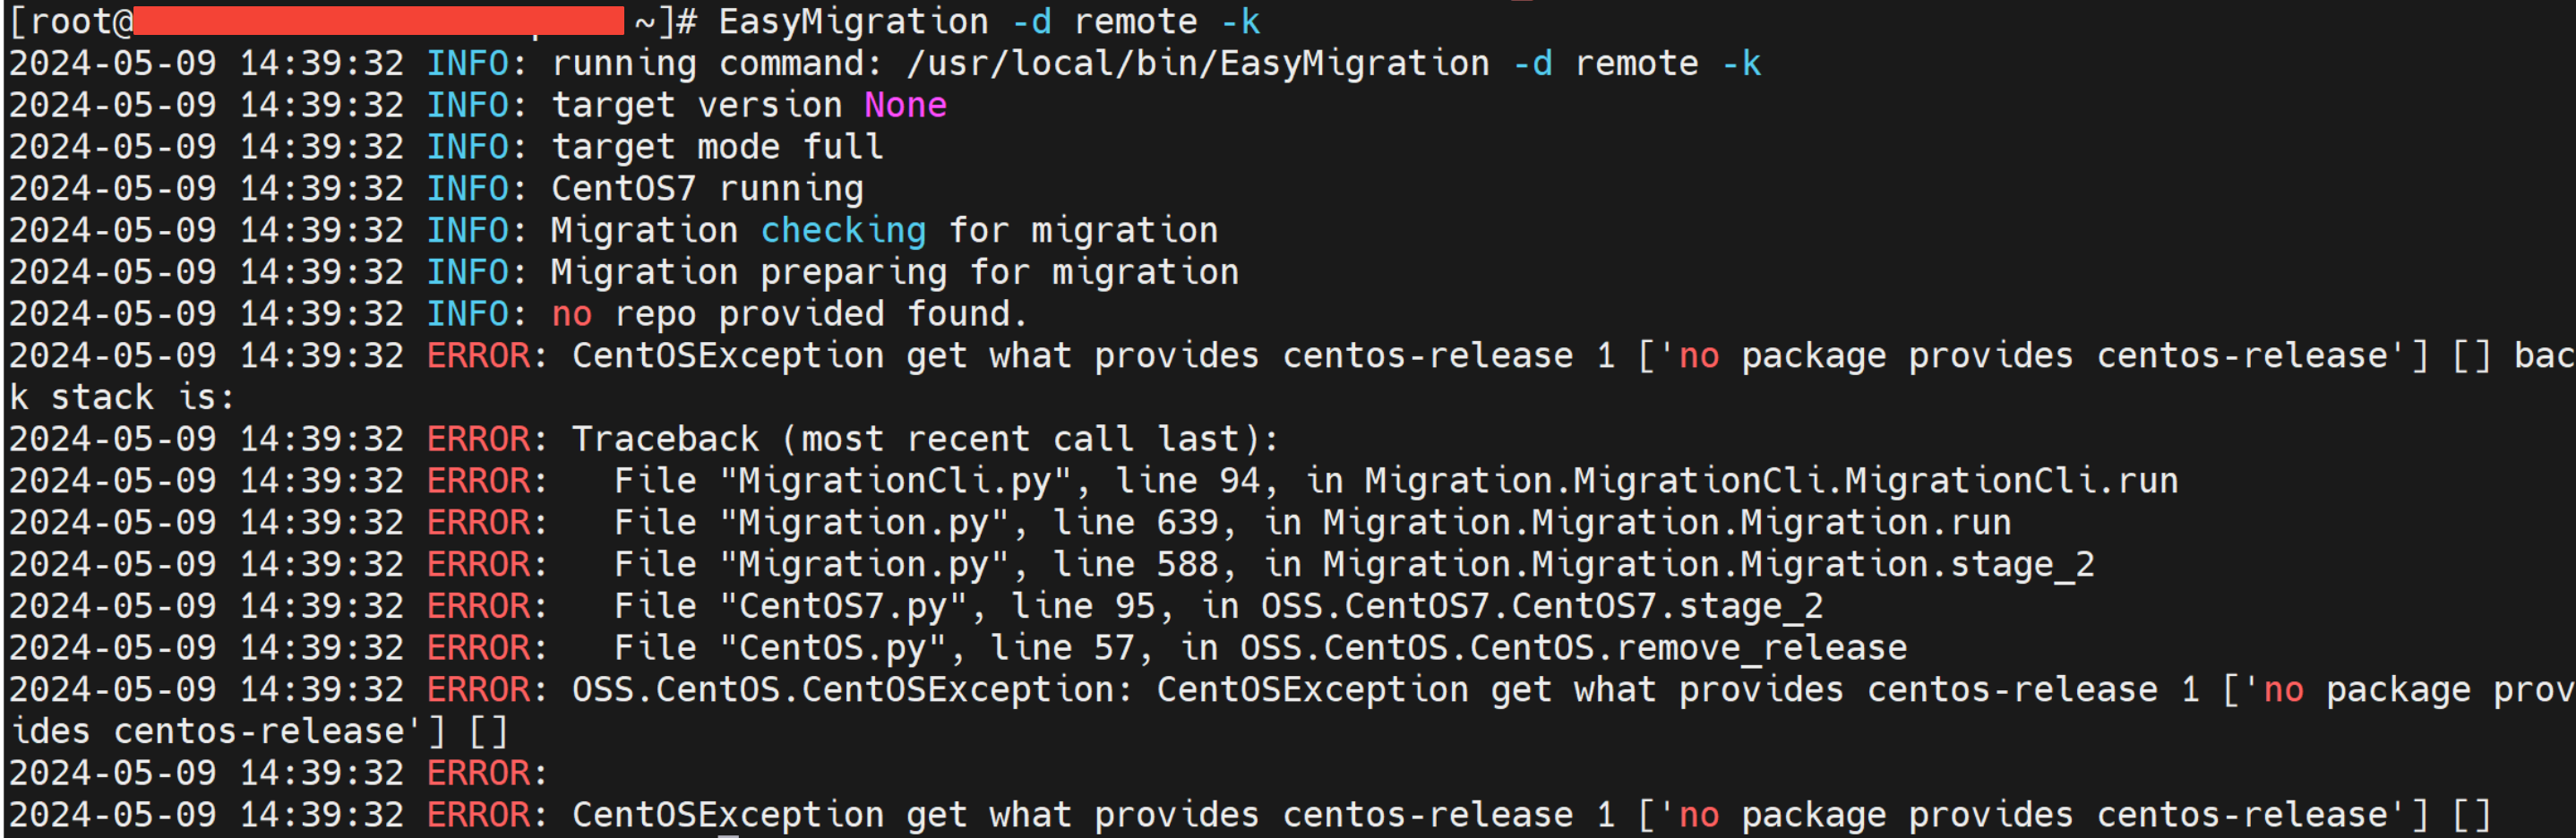Click the red redaction bar after '[root@'
Image resolution: width=2576 pixels, height=838 pixels.
[378, 20]
